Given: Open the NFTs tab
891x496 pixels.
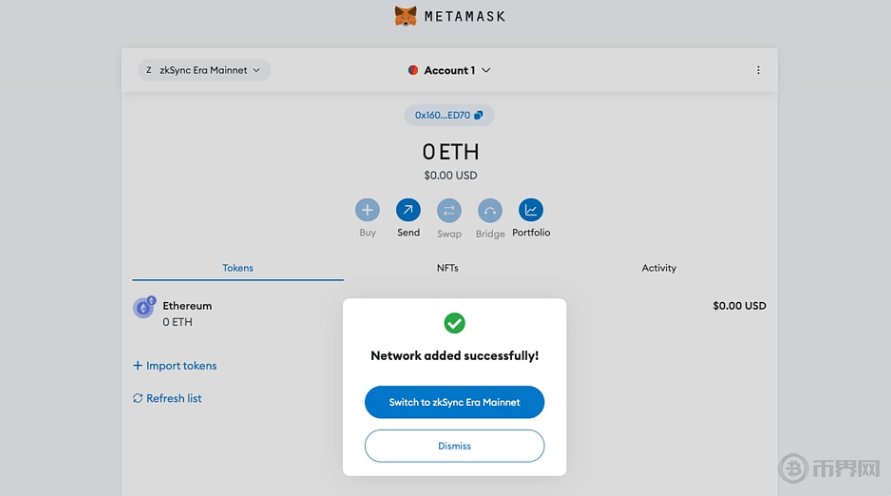Looking at the screenshot, I should pos(448,268).
